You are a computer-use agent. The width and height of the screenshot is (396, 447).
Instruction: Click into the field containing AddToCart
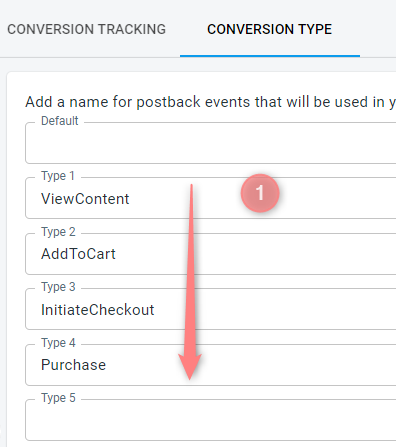[211, 254]
